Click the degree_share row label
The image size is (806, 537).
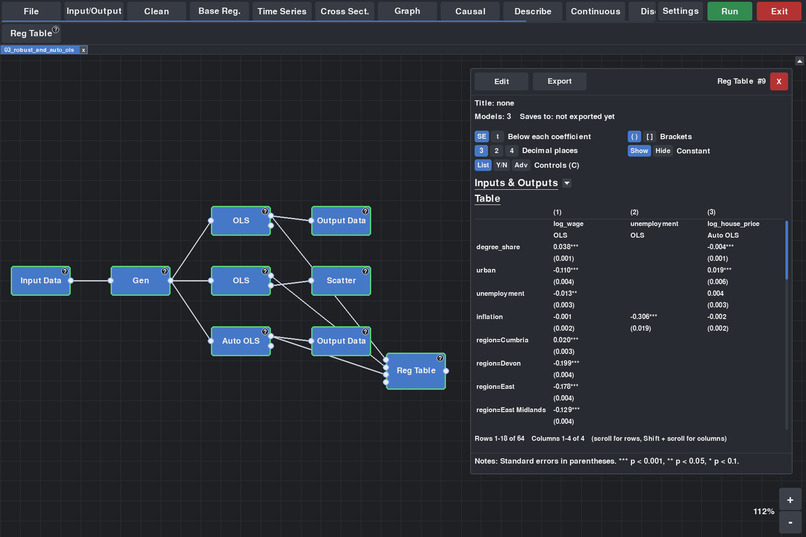coord(498,247)
